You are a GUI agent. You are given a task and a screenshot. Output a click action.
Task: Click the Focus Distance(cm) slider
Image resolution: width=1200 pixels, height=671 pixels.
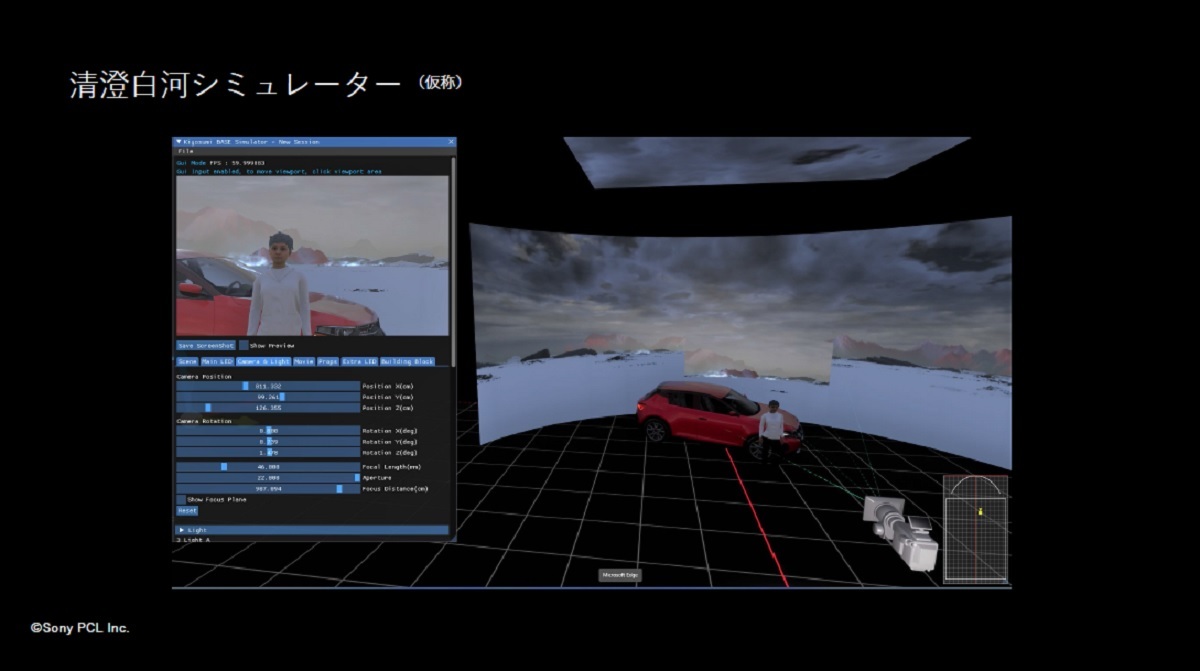[x=267, y=489]
